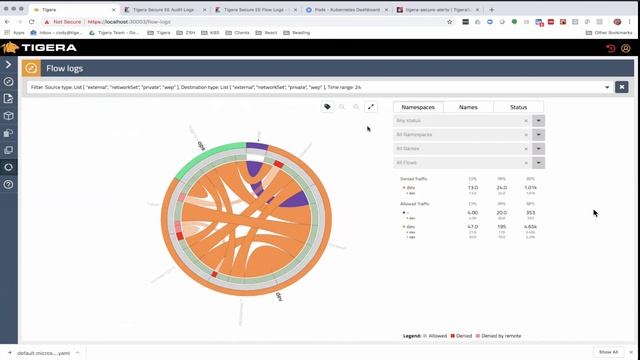Open the user account icon in the header
This screenshot has height=360, width=640.
(625, 49)
